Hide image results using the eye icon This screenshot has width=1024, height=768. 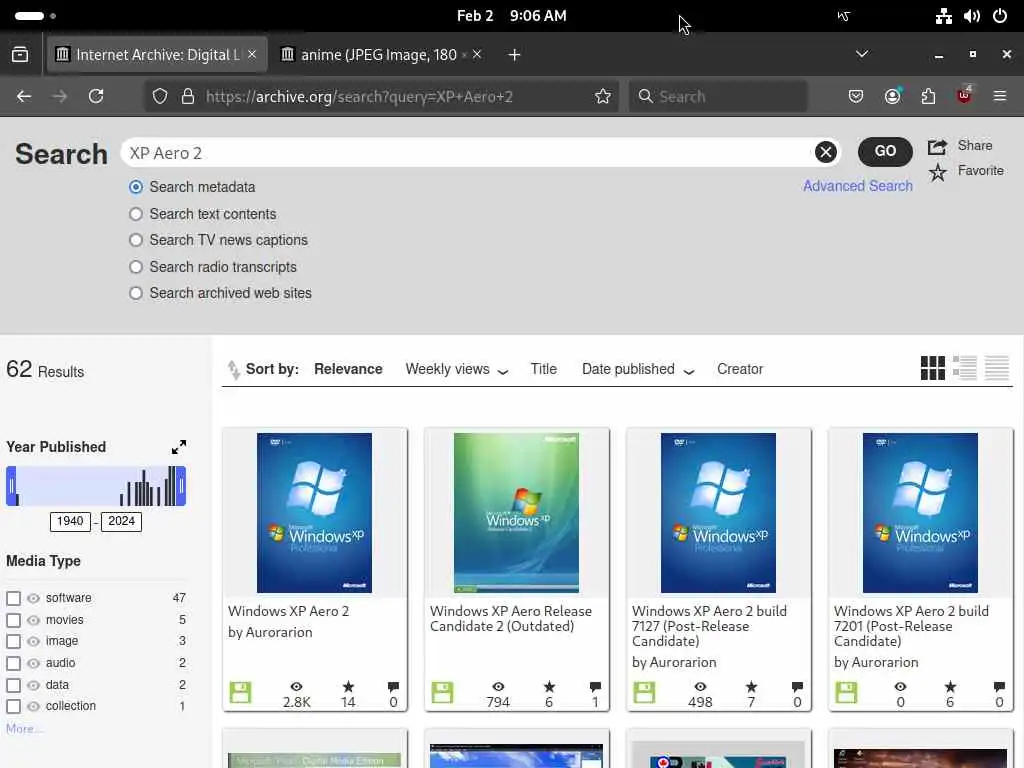tap(33, 641)
